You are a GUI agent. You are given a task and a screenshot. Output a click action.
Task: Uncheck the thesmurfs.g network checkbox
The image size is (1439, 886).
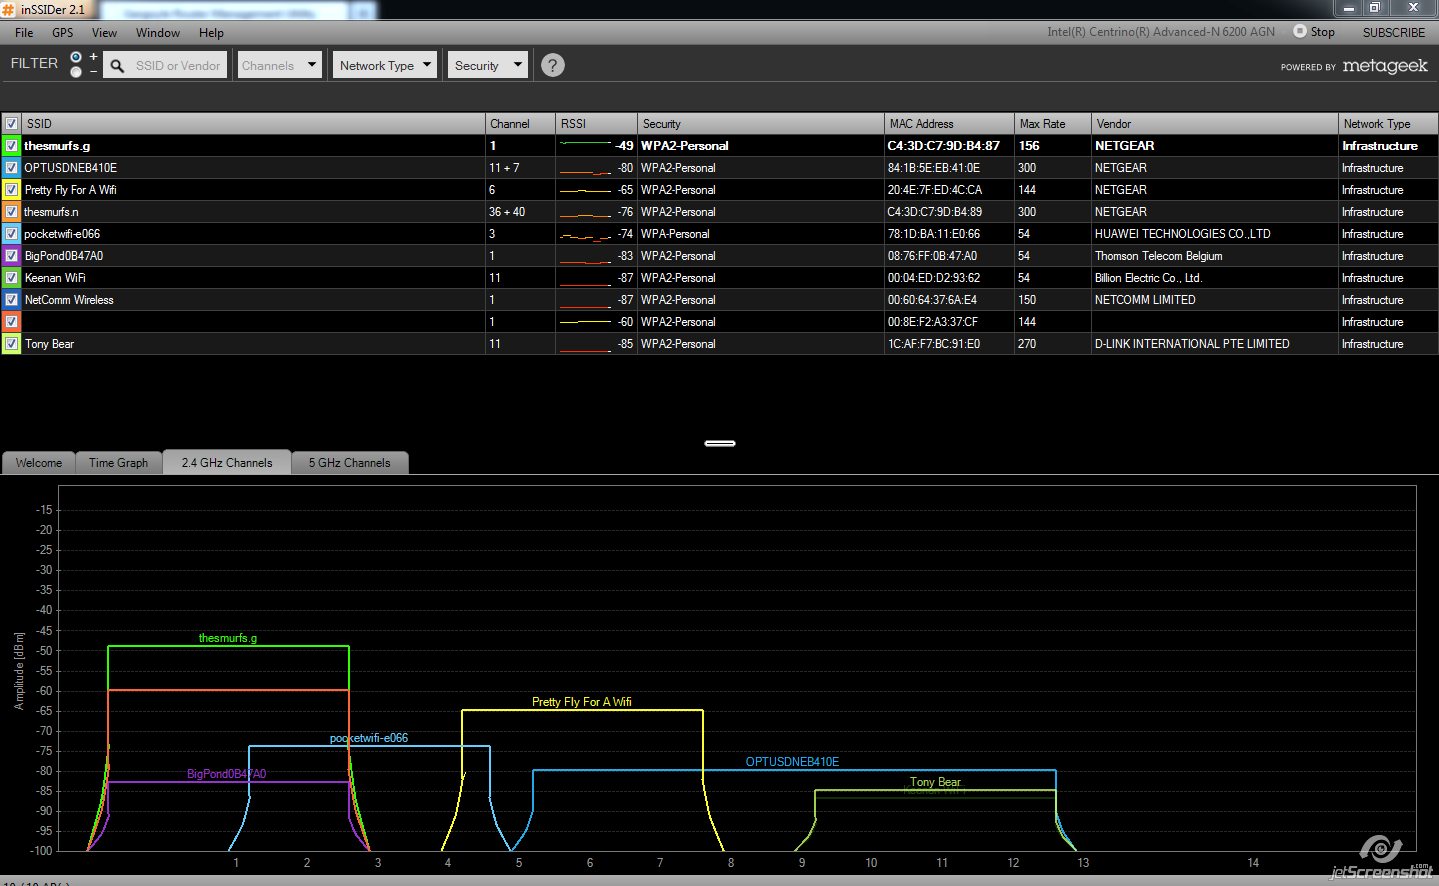click(11, 146)
